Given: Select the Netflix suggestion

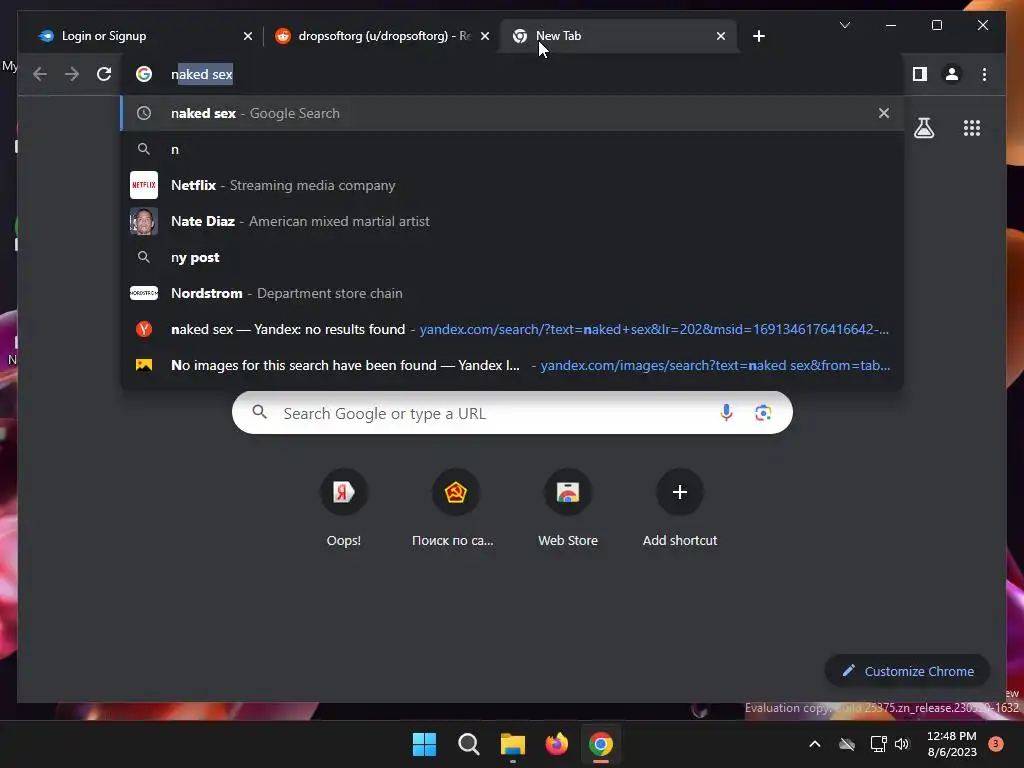Looking at the screenshot, I should pos(512,185).
